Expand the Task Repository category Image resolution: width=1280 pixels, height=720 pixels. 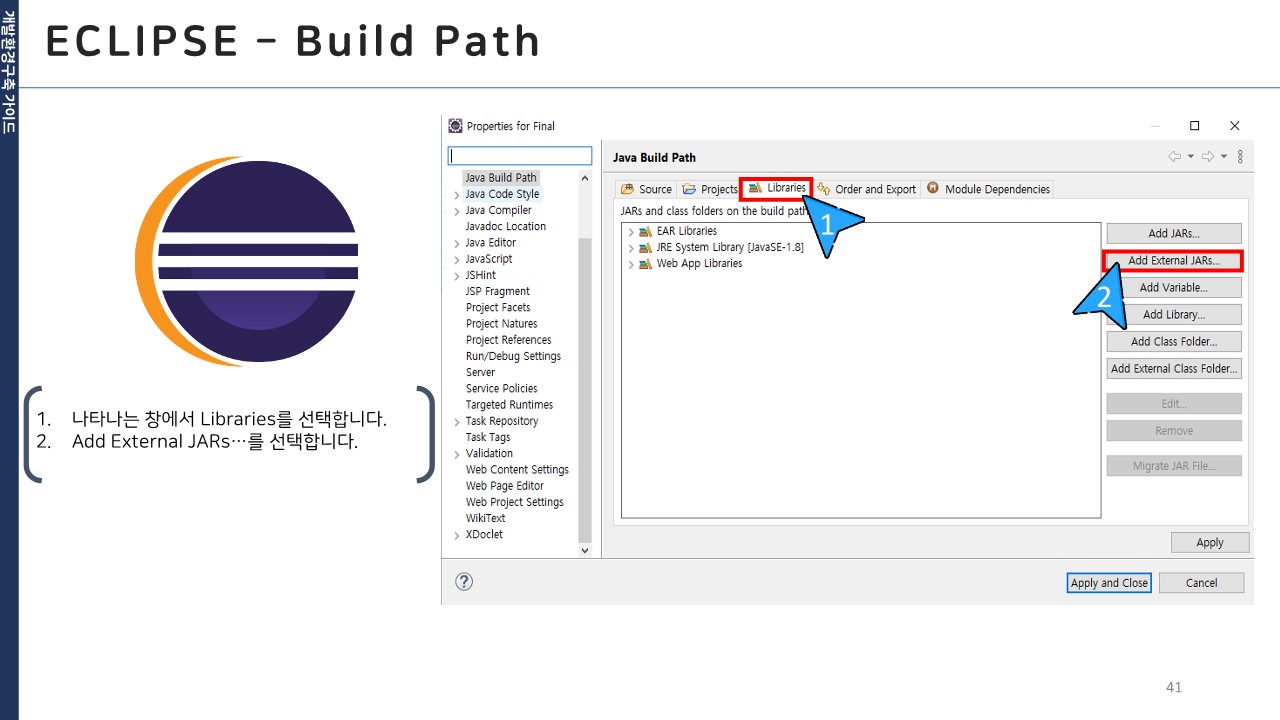pos(457,422)
